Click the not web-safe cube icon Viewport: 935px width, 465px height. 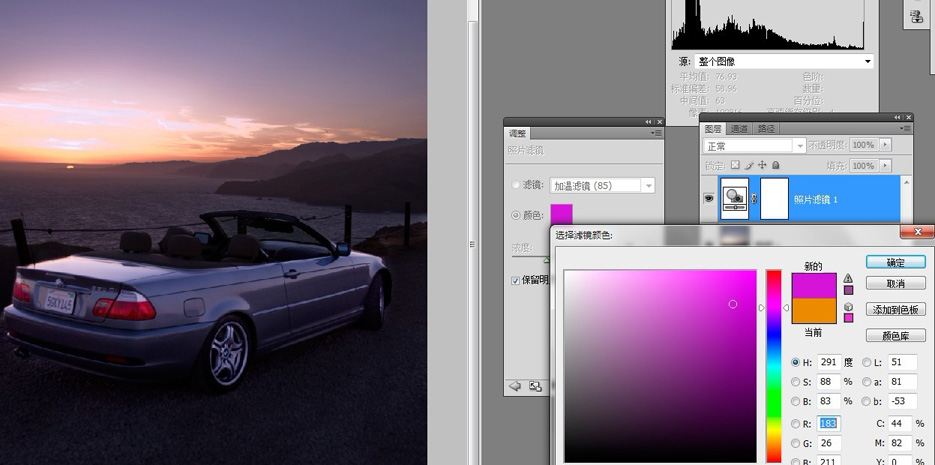coord(848,306)
